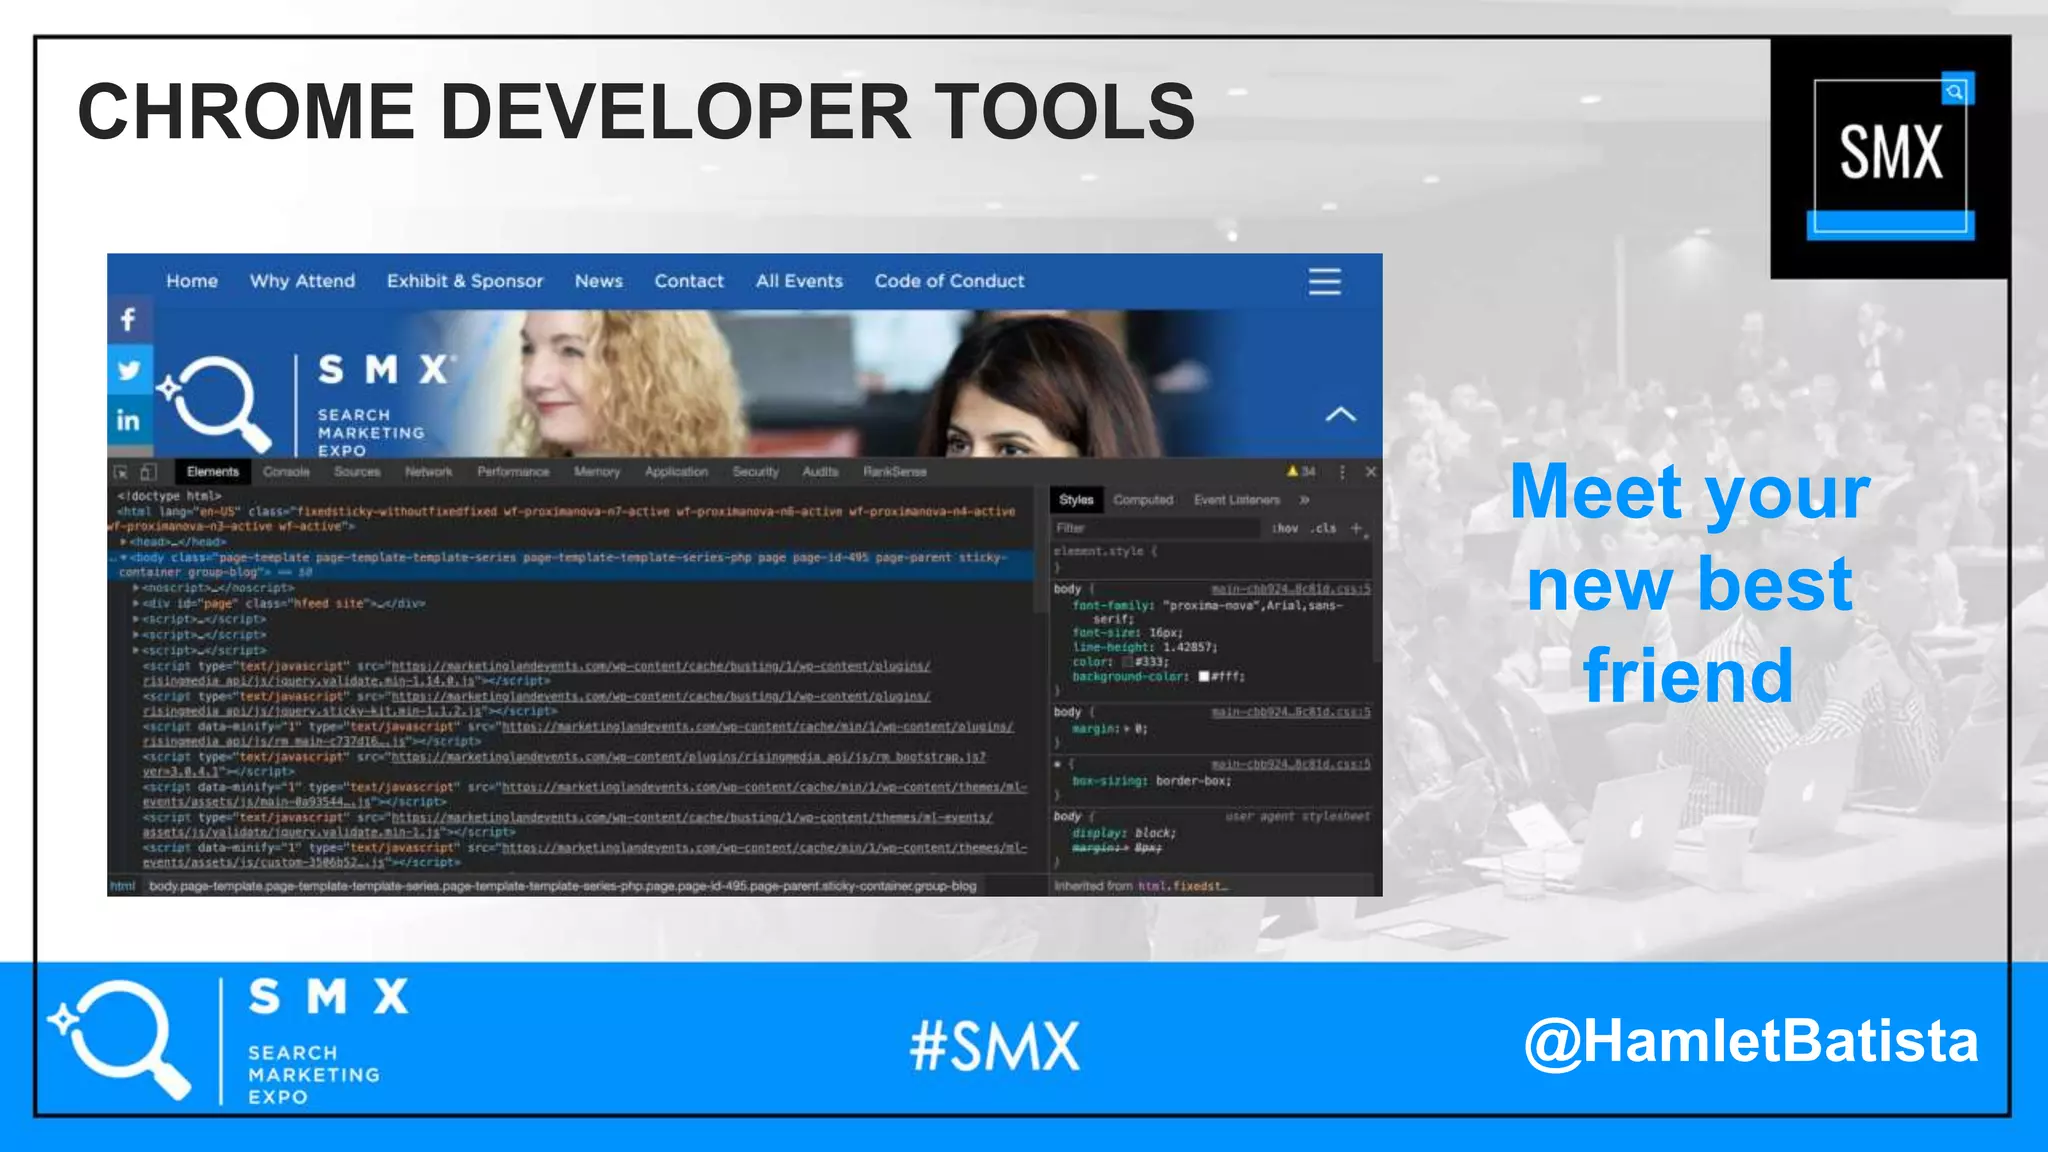
Task: Expand the first collapsed script node
Action: (136, 619)
